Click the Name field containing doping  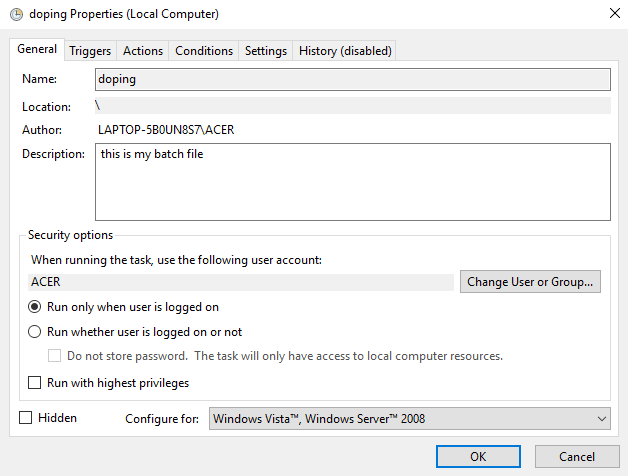(x=352, y=79)
